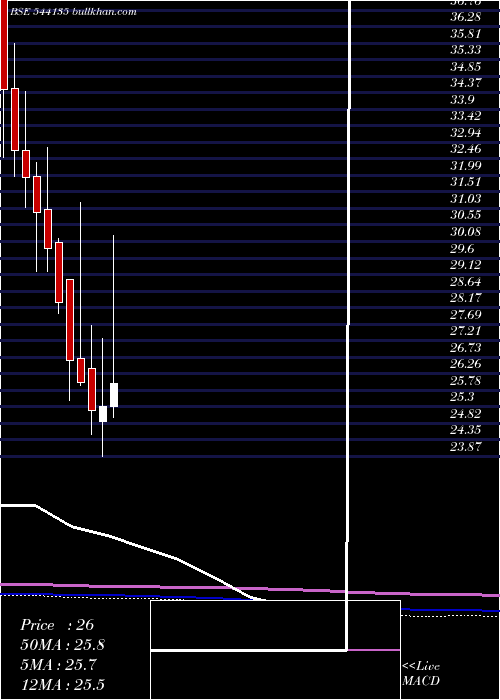Click the '5MA : 25.7' legend entry

tap(58, 665)
